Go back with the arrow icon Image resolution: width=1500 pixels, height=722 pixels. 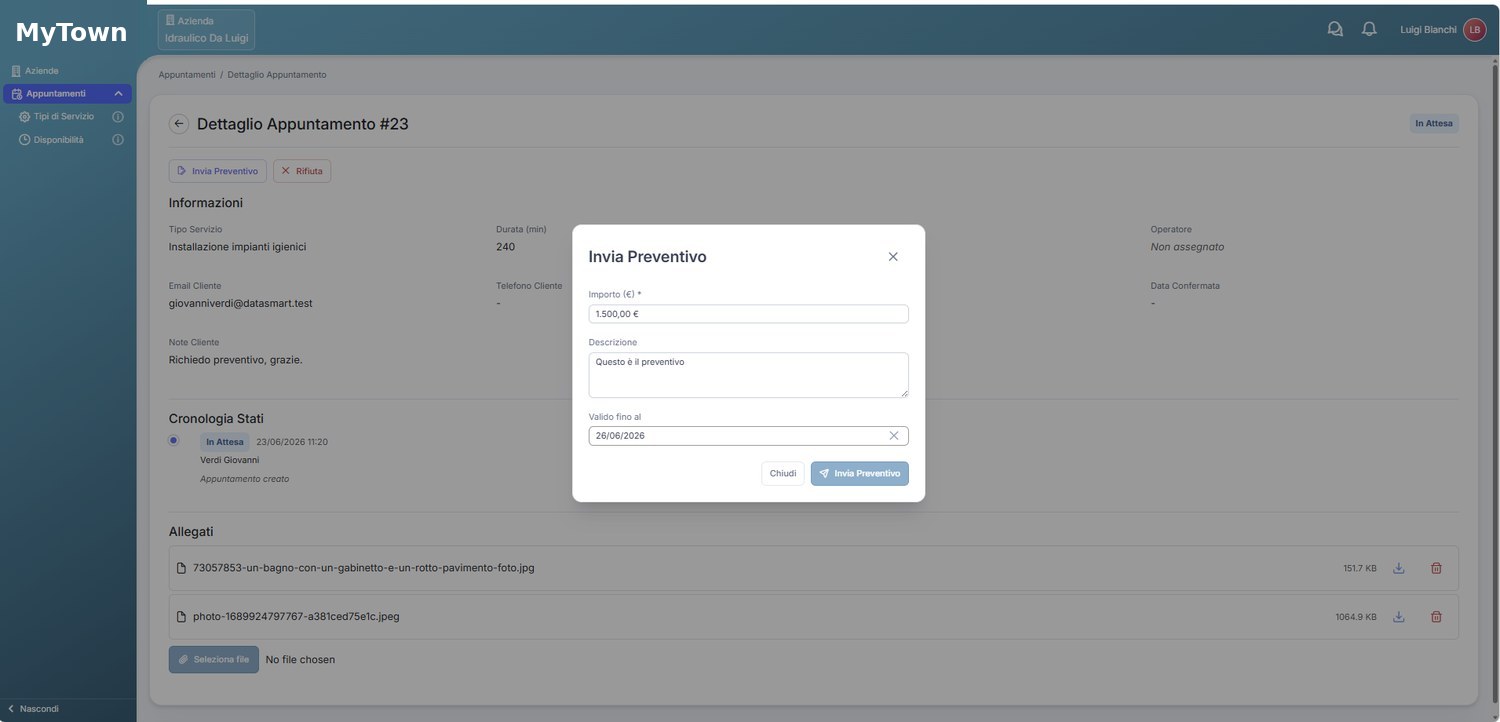(179, 124)
